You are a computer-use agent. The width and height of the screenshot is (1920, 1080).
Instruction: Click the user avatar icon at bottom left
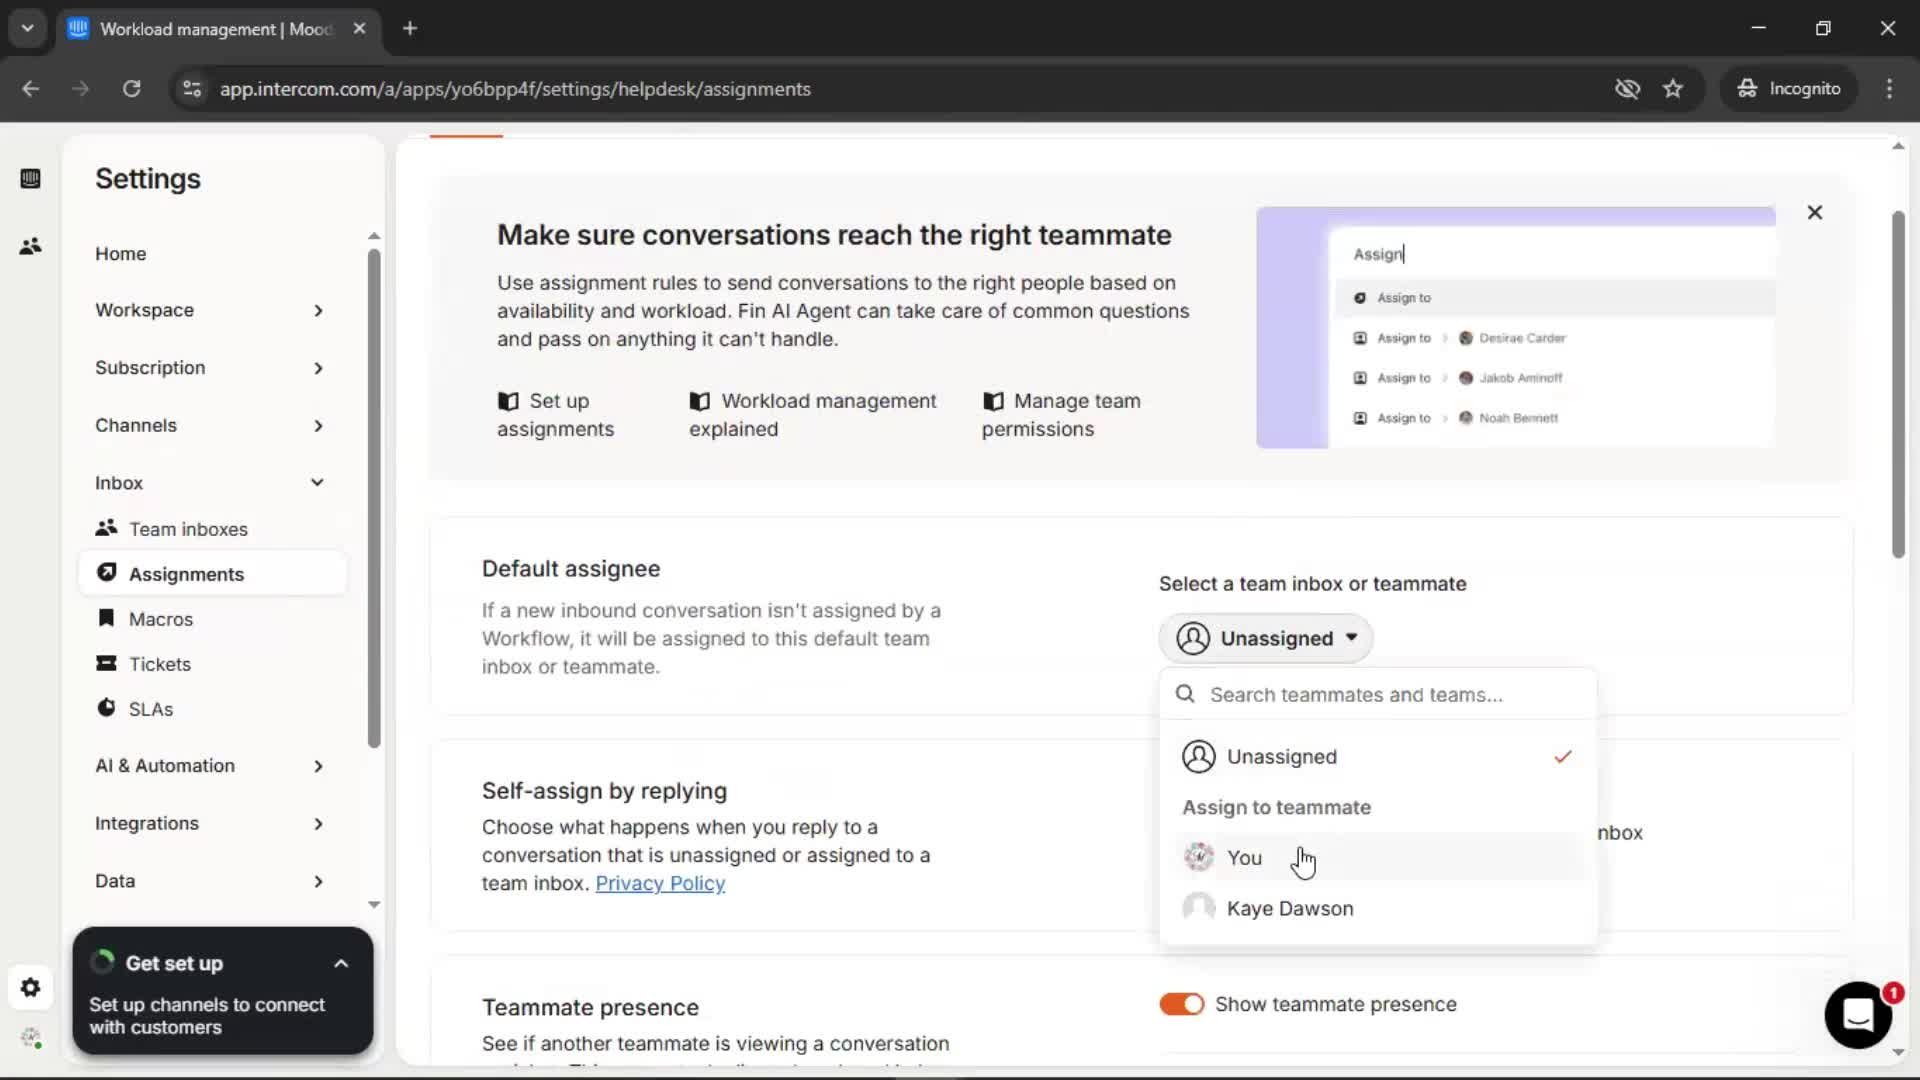(x=30, y=1038)
